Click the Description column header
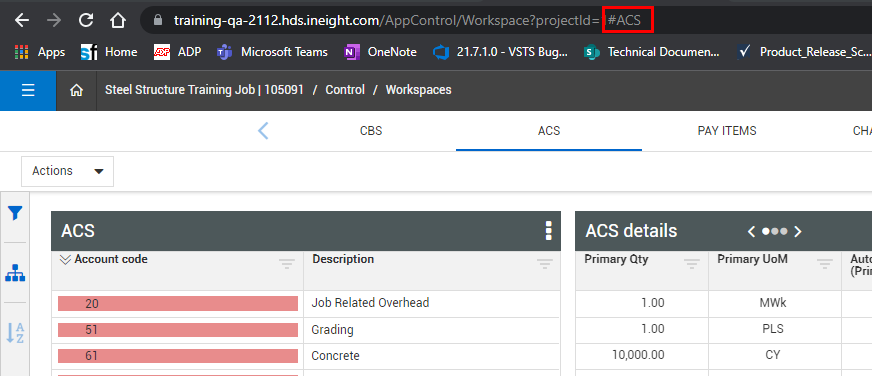 point(343,259)
